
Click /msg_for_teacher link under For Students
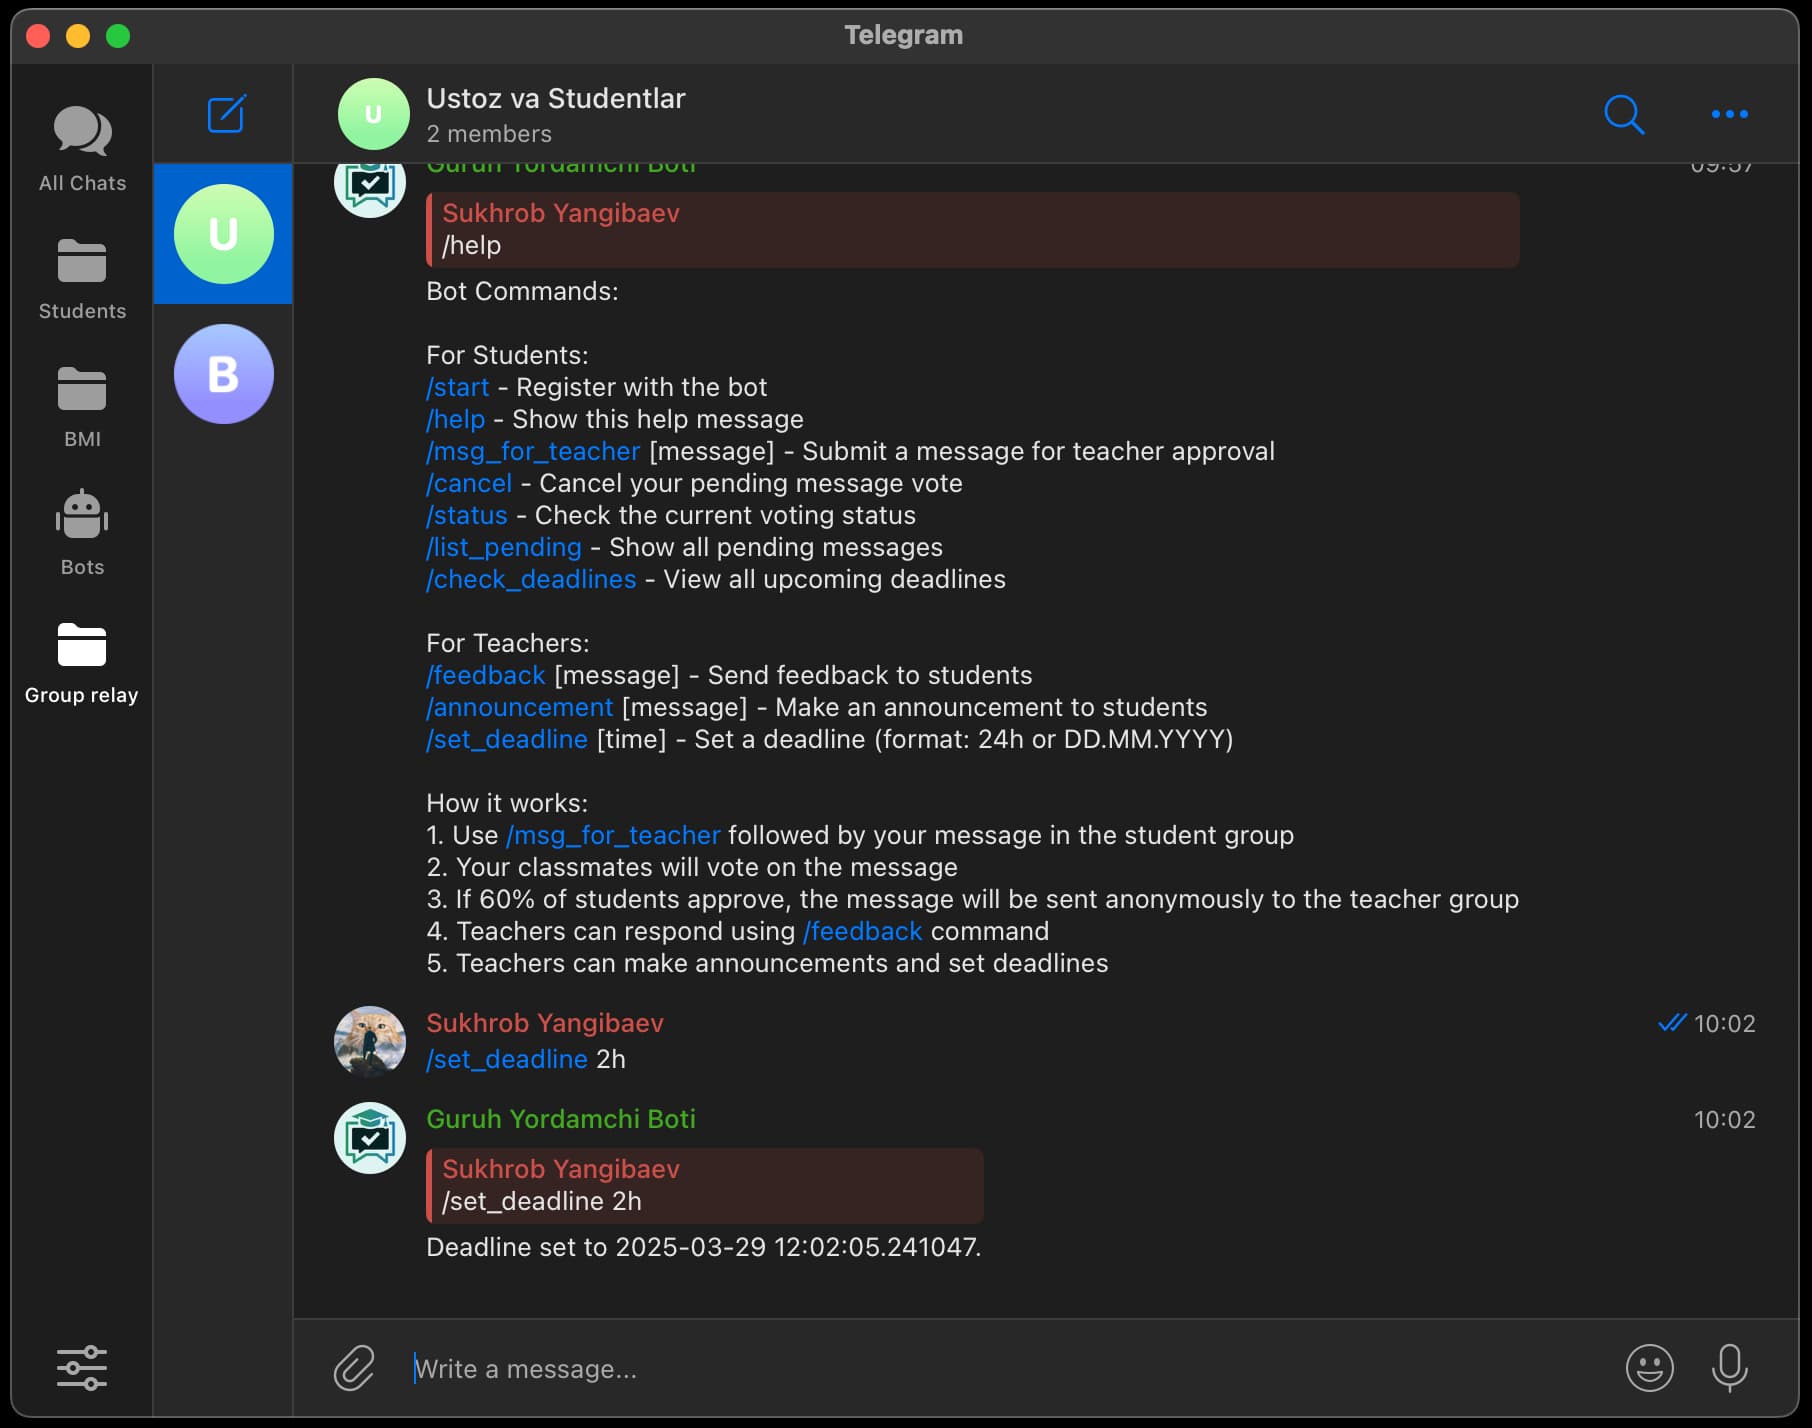point(533,451)
